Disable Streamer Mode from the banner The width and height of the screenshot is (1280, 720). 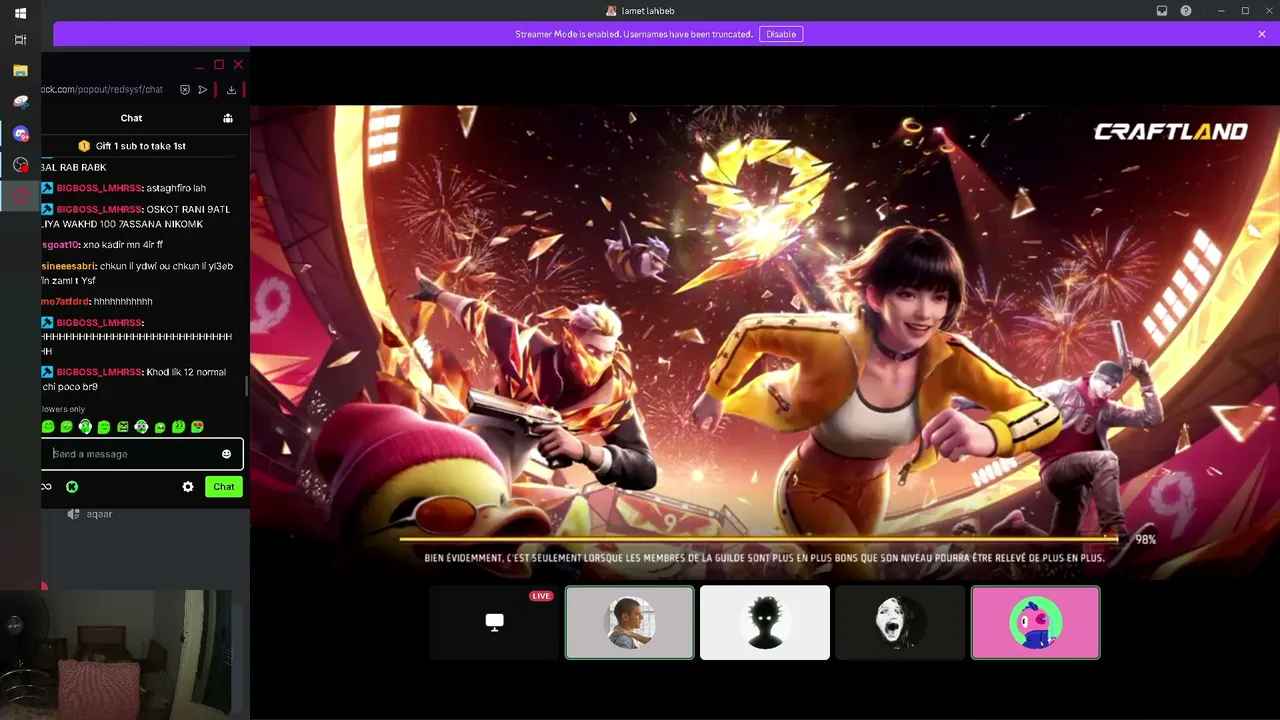click(x=781, y=34)
